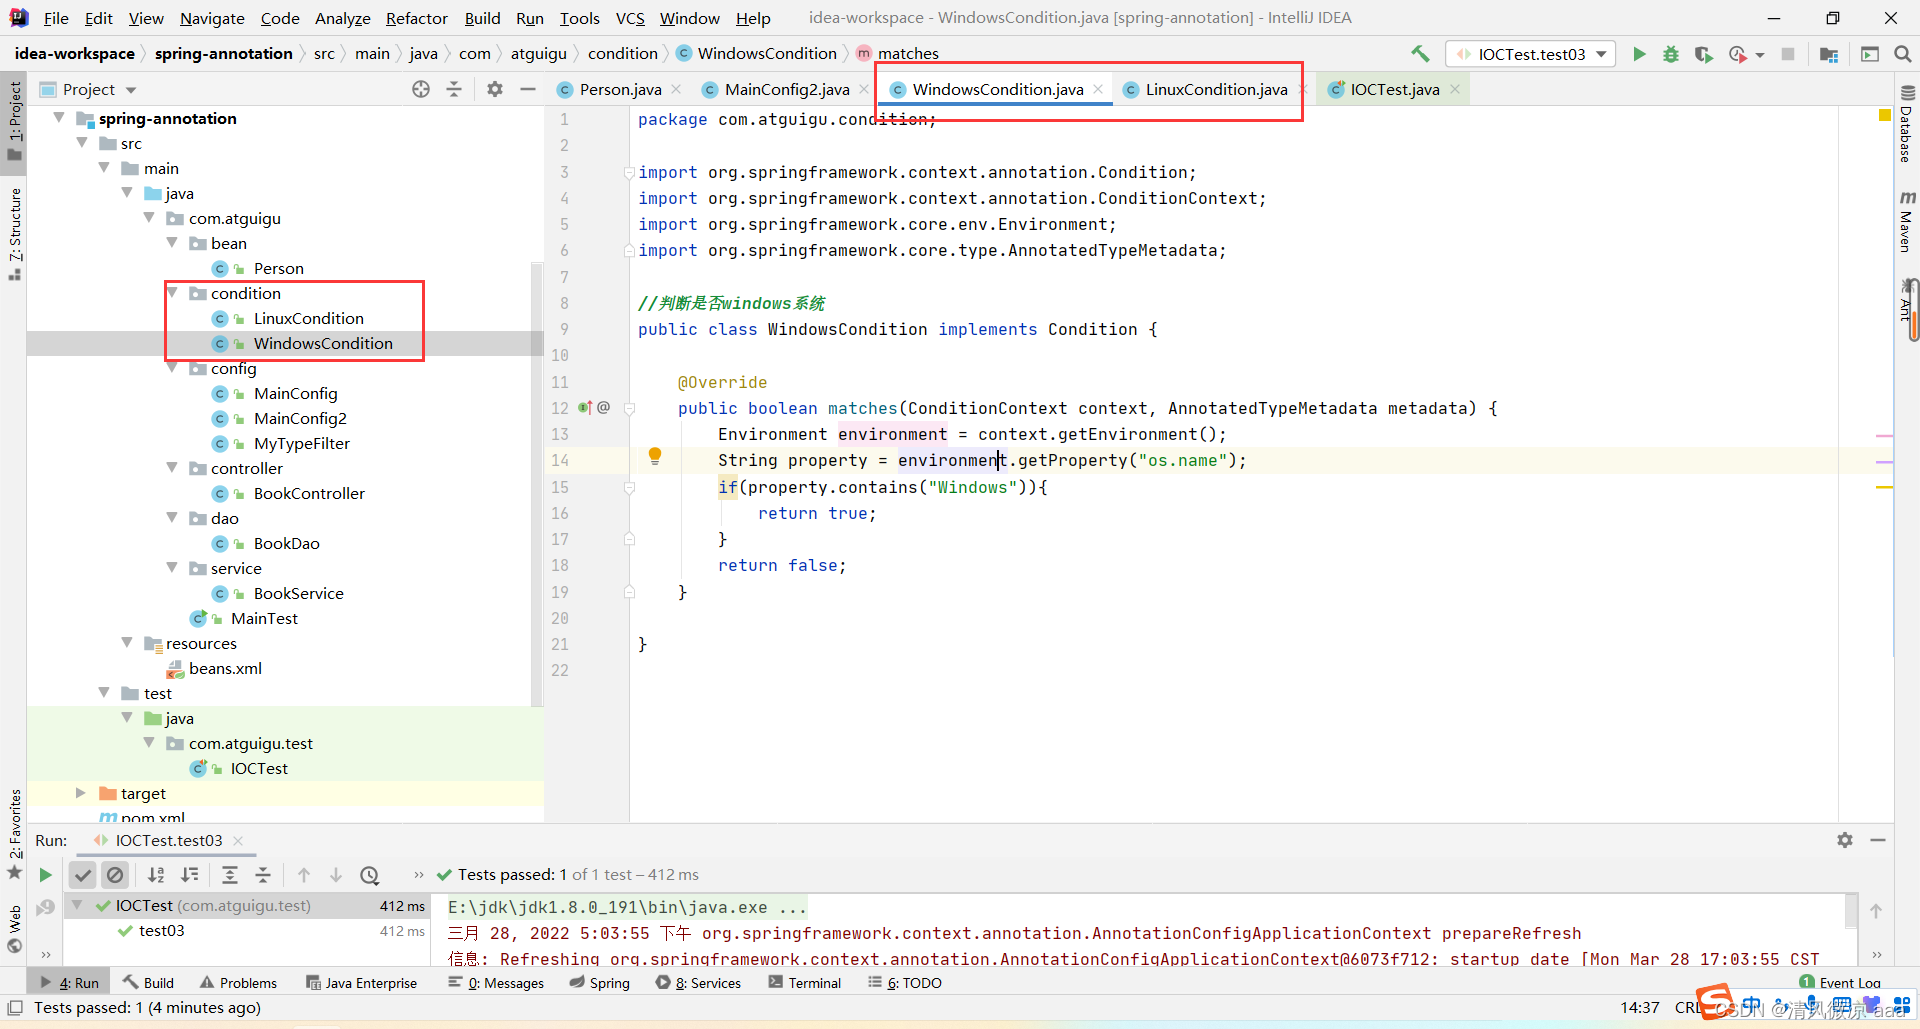
Task: Switch to IOCTest.java editor tab
Action: (x=1394, y=89)
